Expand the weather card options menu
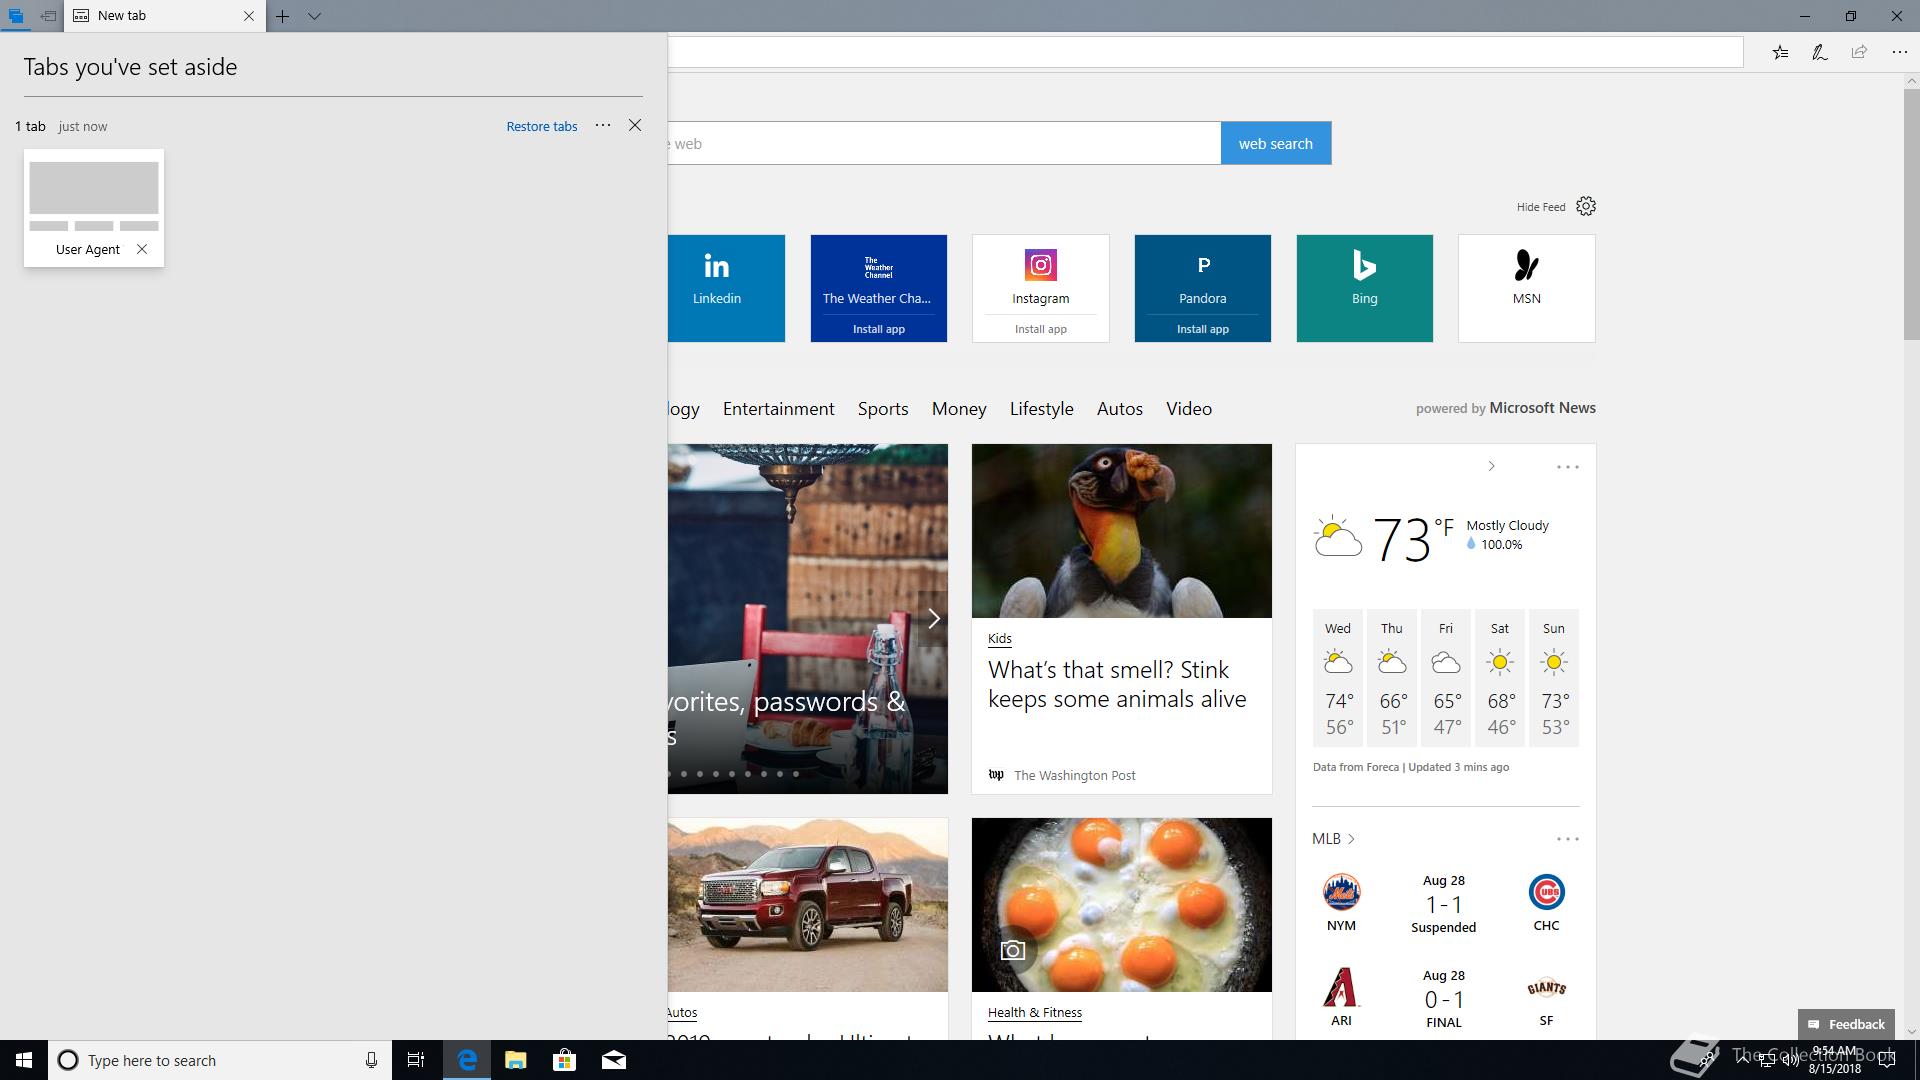Image resolution: width=1920 pixels, height=1080 pixels. (x=1567, y=467)
